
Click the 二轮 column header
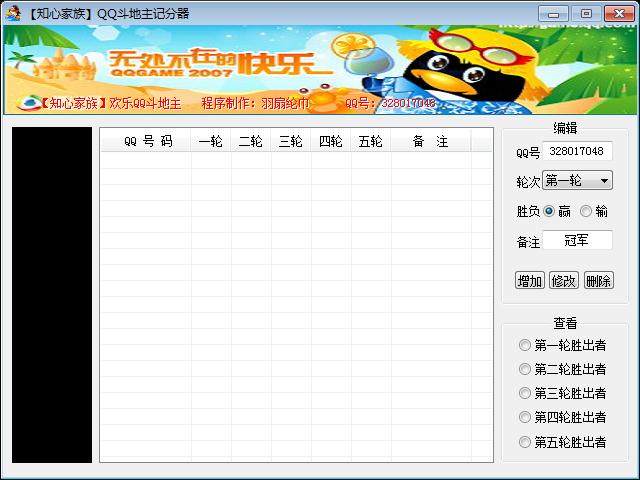(251, 141)
